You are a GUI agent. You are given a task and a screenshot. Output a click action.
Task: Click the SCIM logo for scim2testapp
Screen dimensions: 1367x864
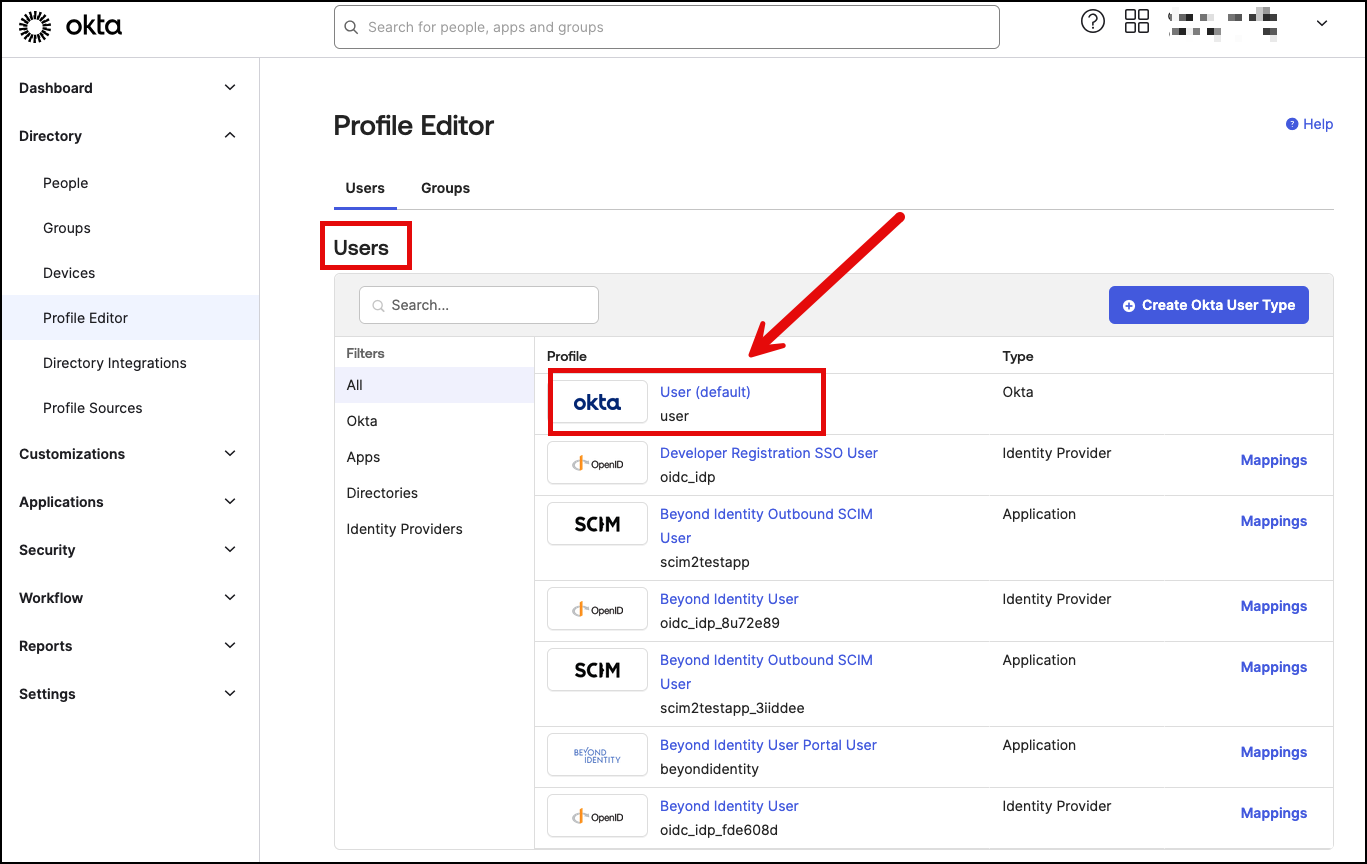pyautogui.click(x=597, y=525)
